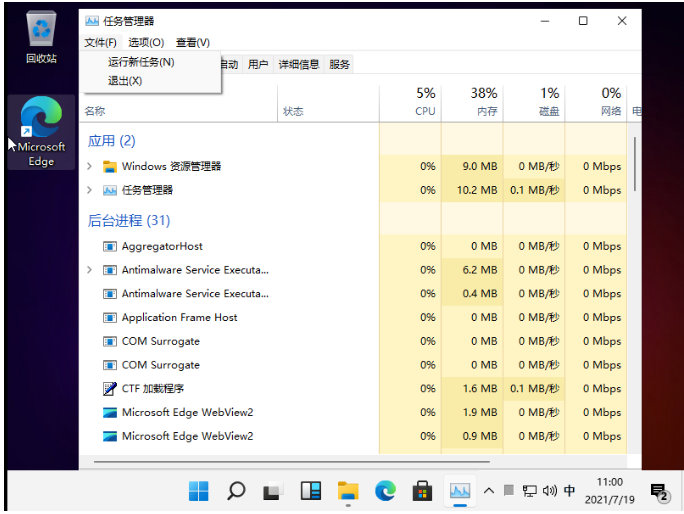Image resolution: width=684 pixels, height=514 pixels.
Task: Select the 回收站 recycle bin desktop icon
Action: (41, 39)
